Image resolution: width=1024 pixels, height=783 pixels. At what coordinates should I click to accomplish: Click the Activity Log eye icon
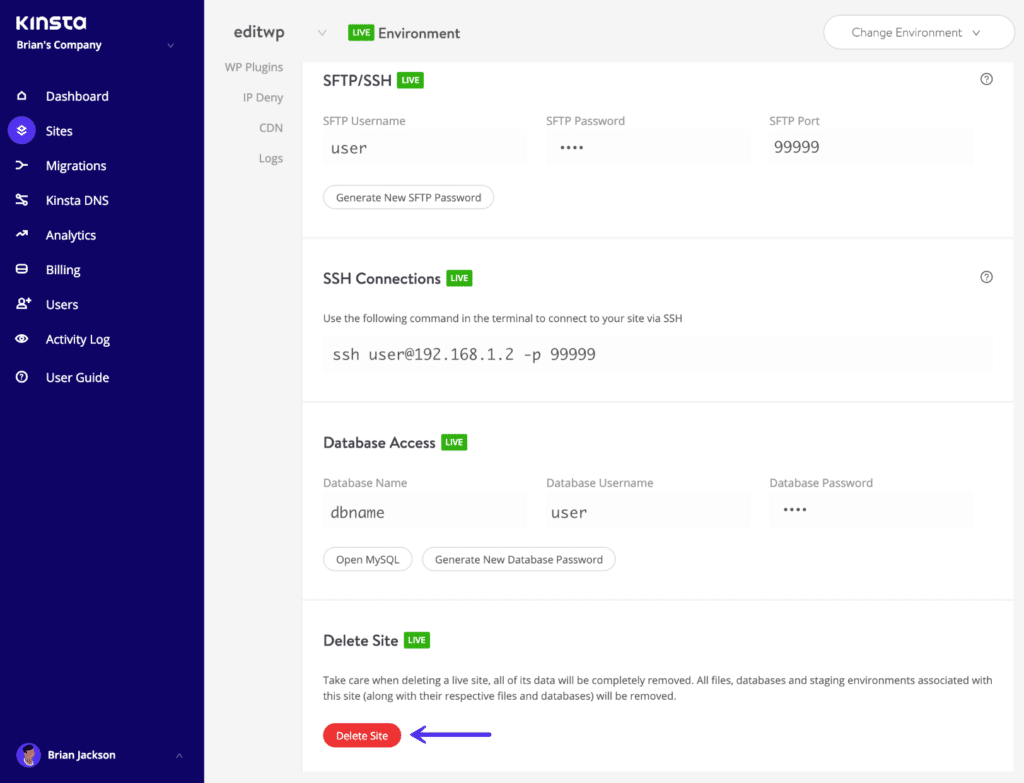21,339
